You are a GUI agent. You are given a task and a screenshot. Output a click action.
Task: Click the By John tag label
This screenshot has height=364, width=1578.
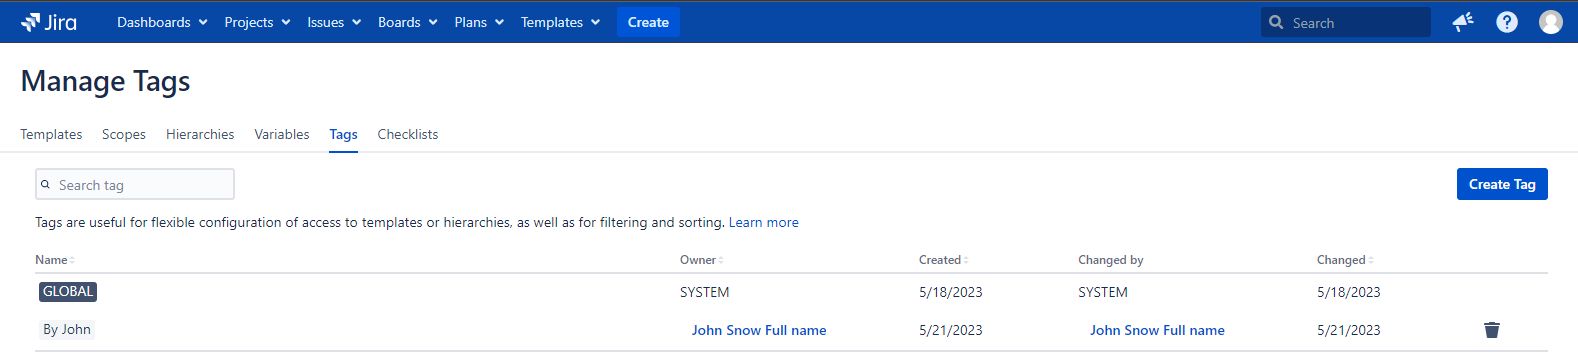(x=67, y=329)
